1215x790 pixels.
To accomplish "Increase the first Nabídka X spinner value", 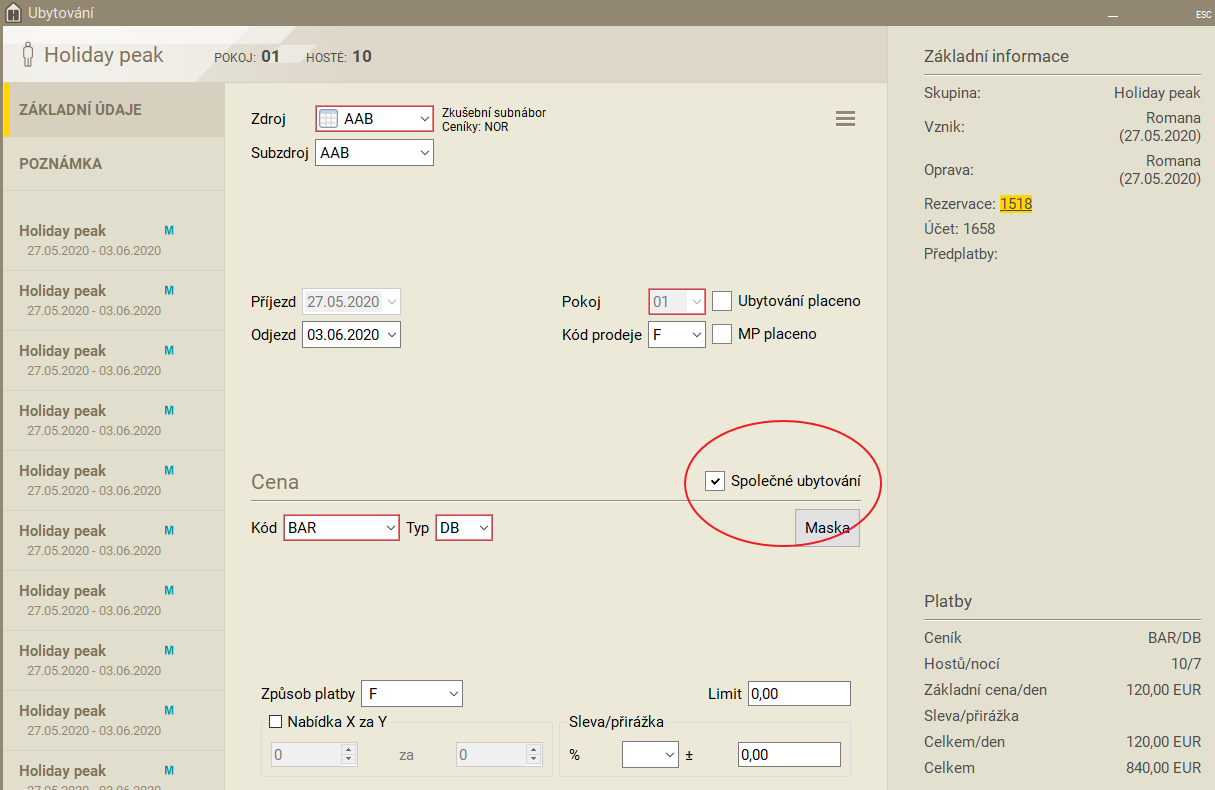I will (x=348, y=750).
